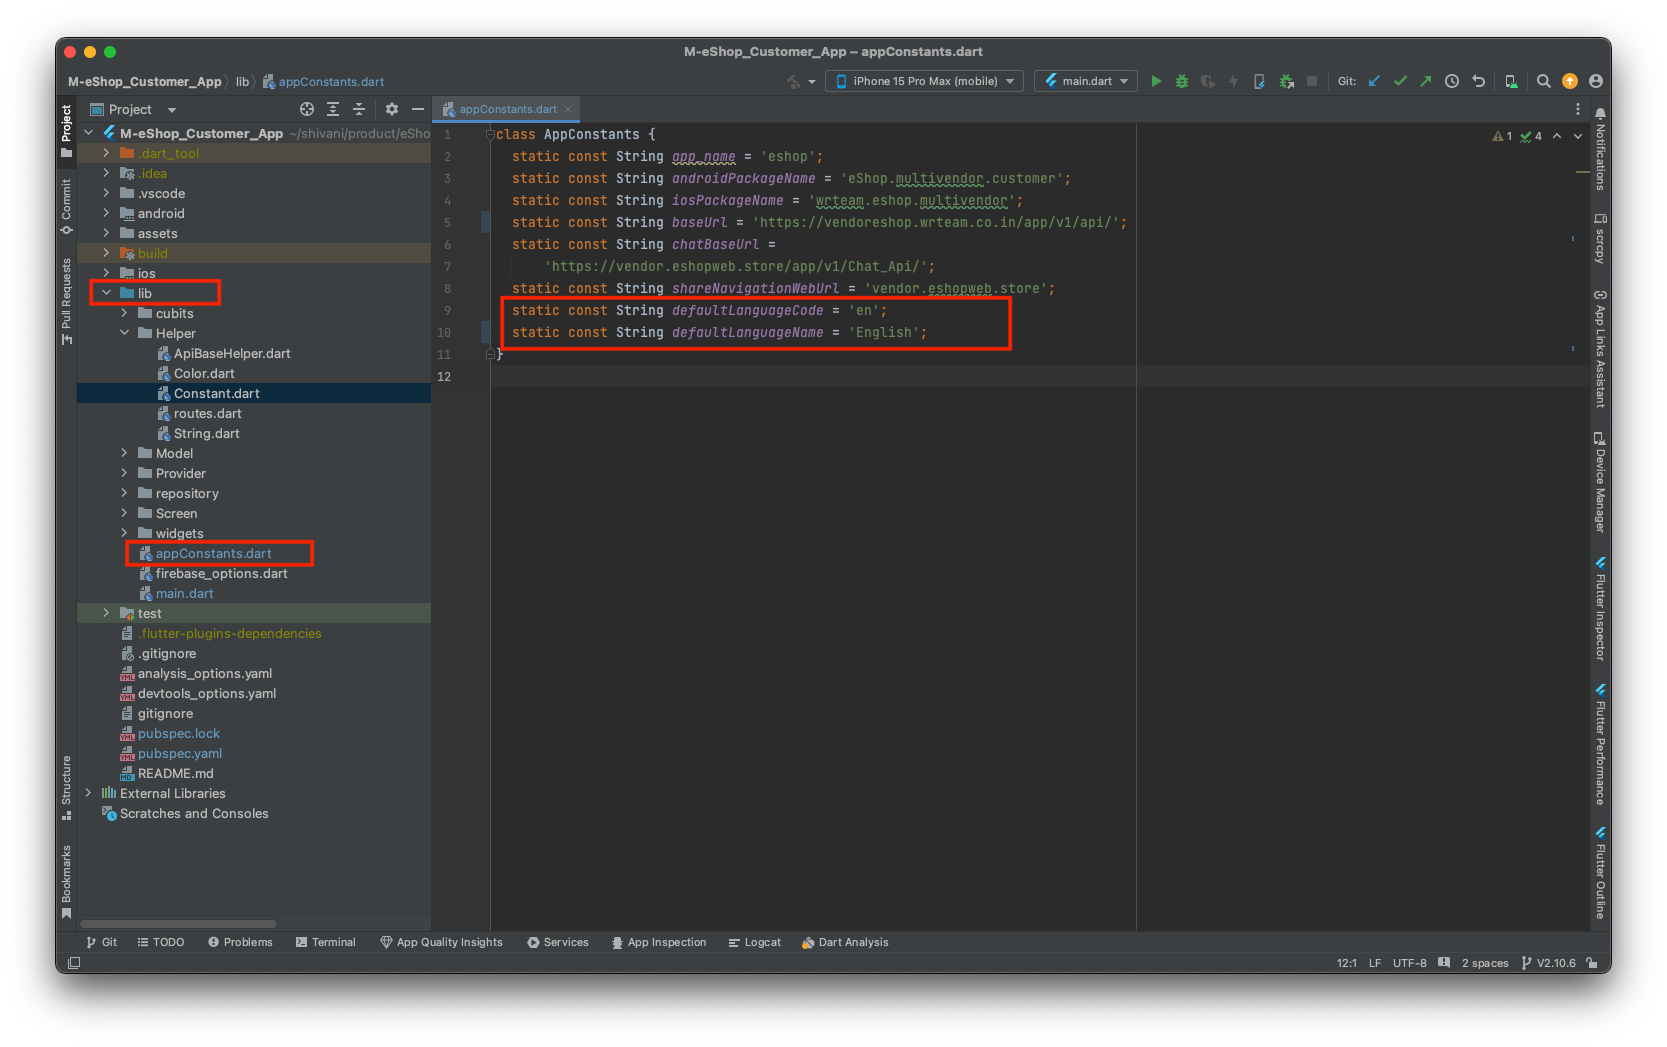This screenshot has width=1667, height=1047.
Task: Change line separator LF in status bar
Action: (1375, 963)
